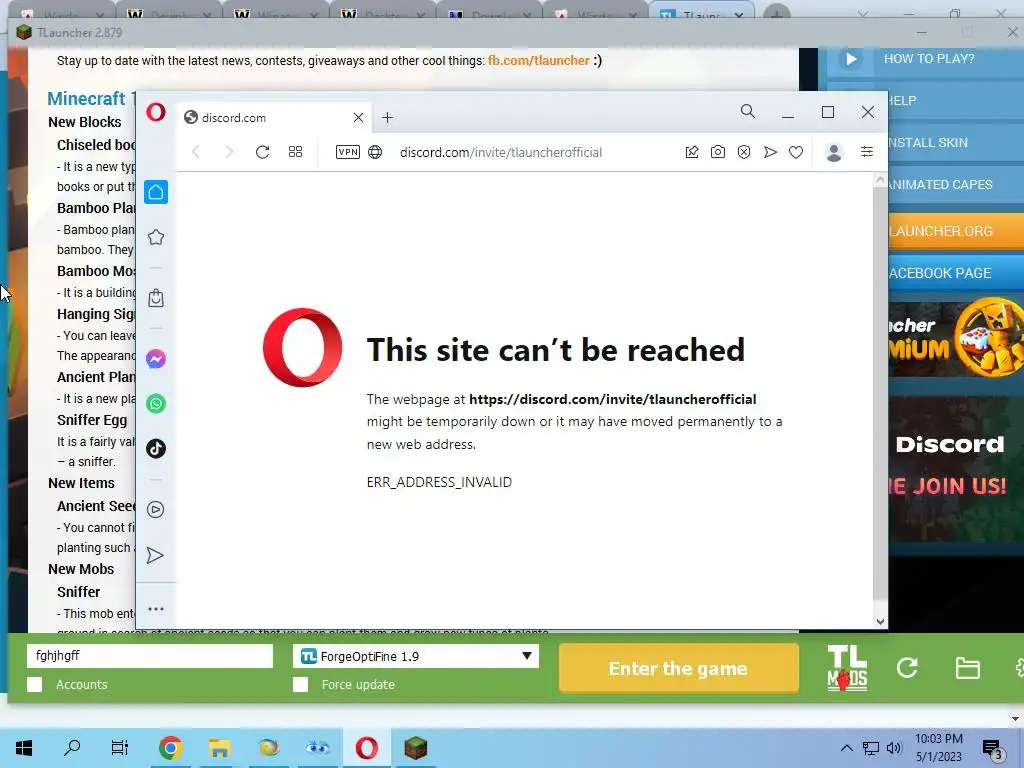This screenshot has height=768, width=1024.
Task: Open the ad blocker shield icon
Action: click(744, 152)
